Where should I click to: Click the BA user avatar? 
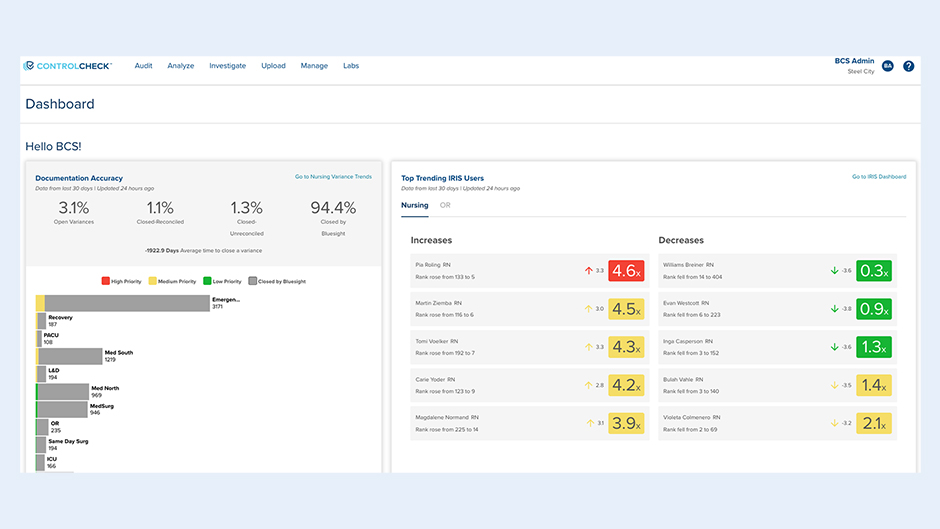(887, 66)
